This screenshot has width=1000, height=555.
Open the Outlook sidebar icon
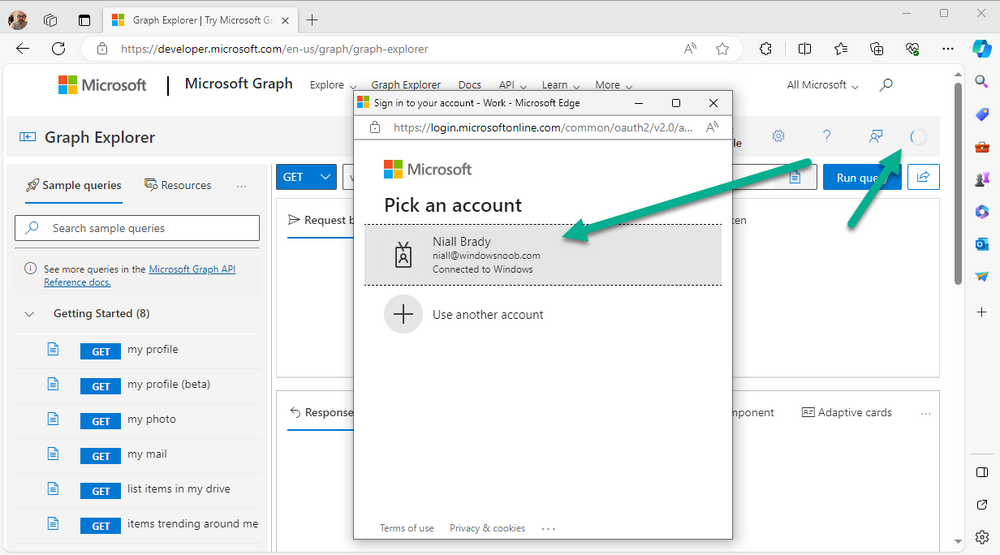click(982, 244)
